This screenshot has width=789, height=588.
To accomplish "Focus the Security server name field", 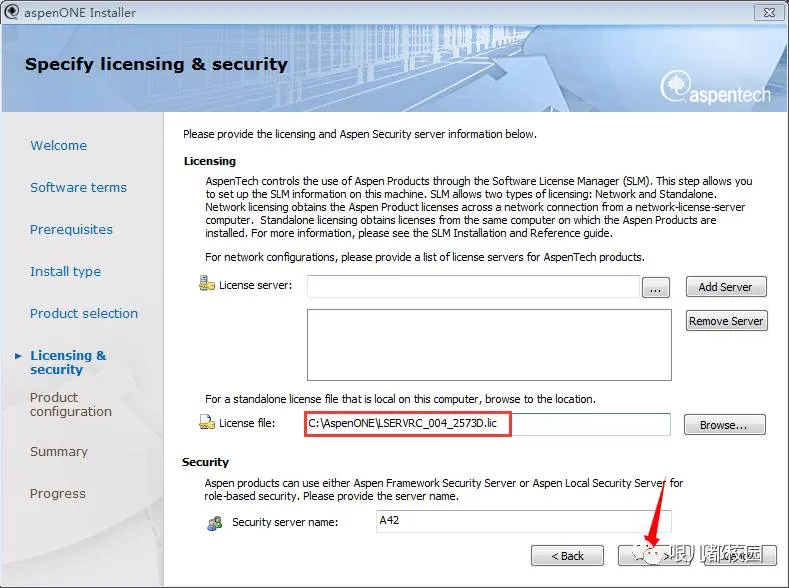I will coord(523,521).
